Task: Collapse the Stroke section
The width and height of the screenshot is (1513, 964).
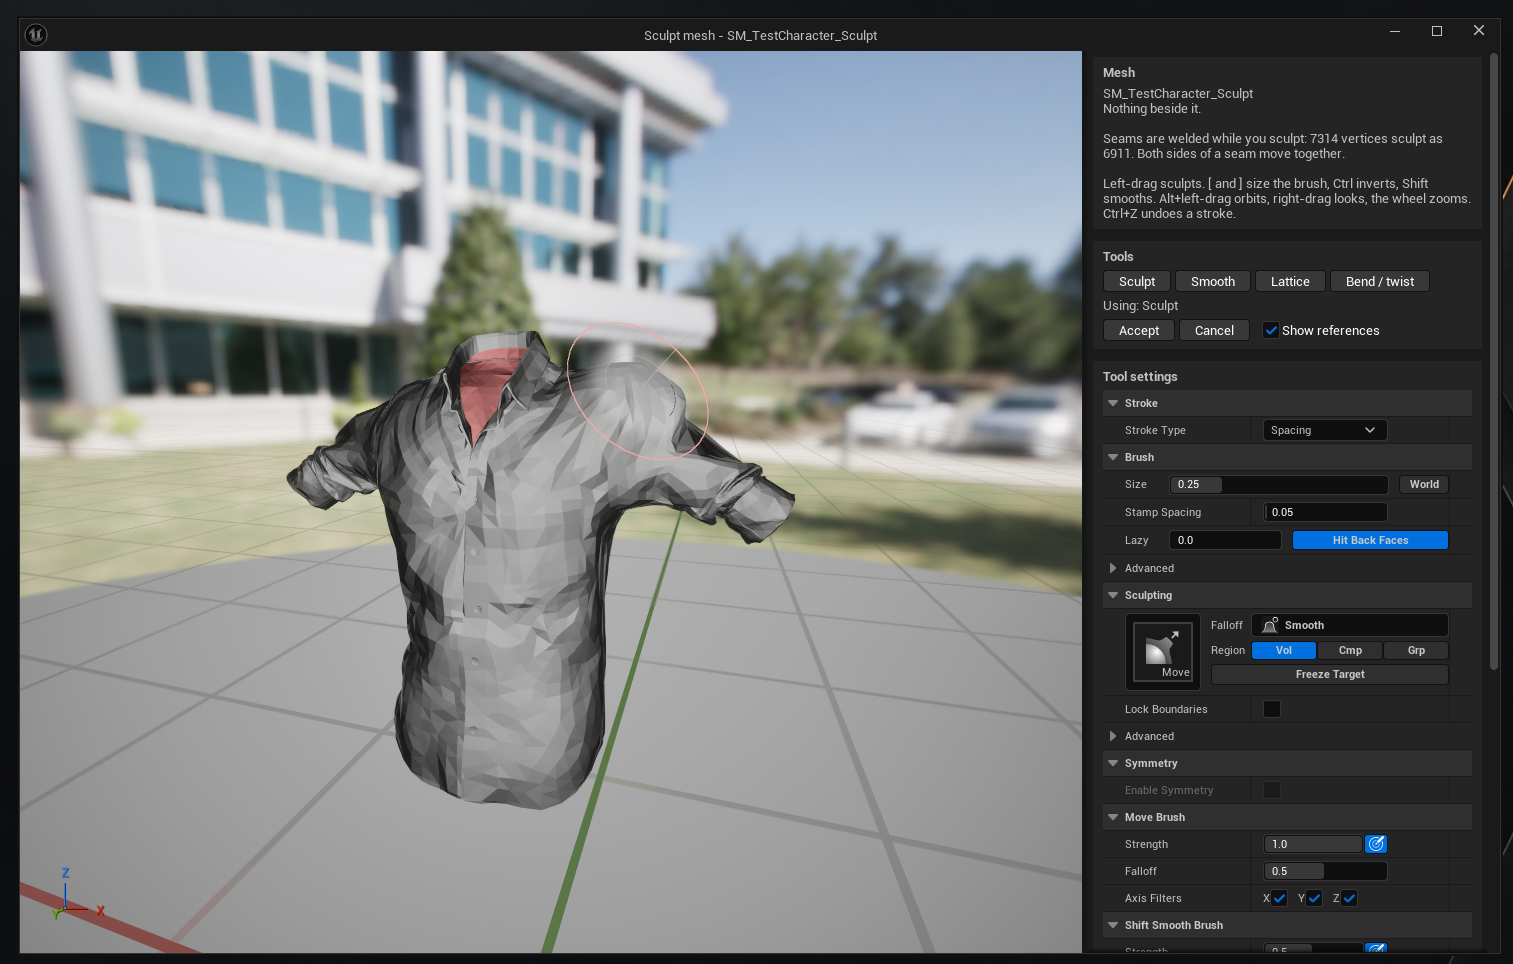Action: [1113, 403]
